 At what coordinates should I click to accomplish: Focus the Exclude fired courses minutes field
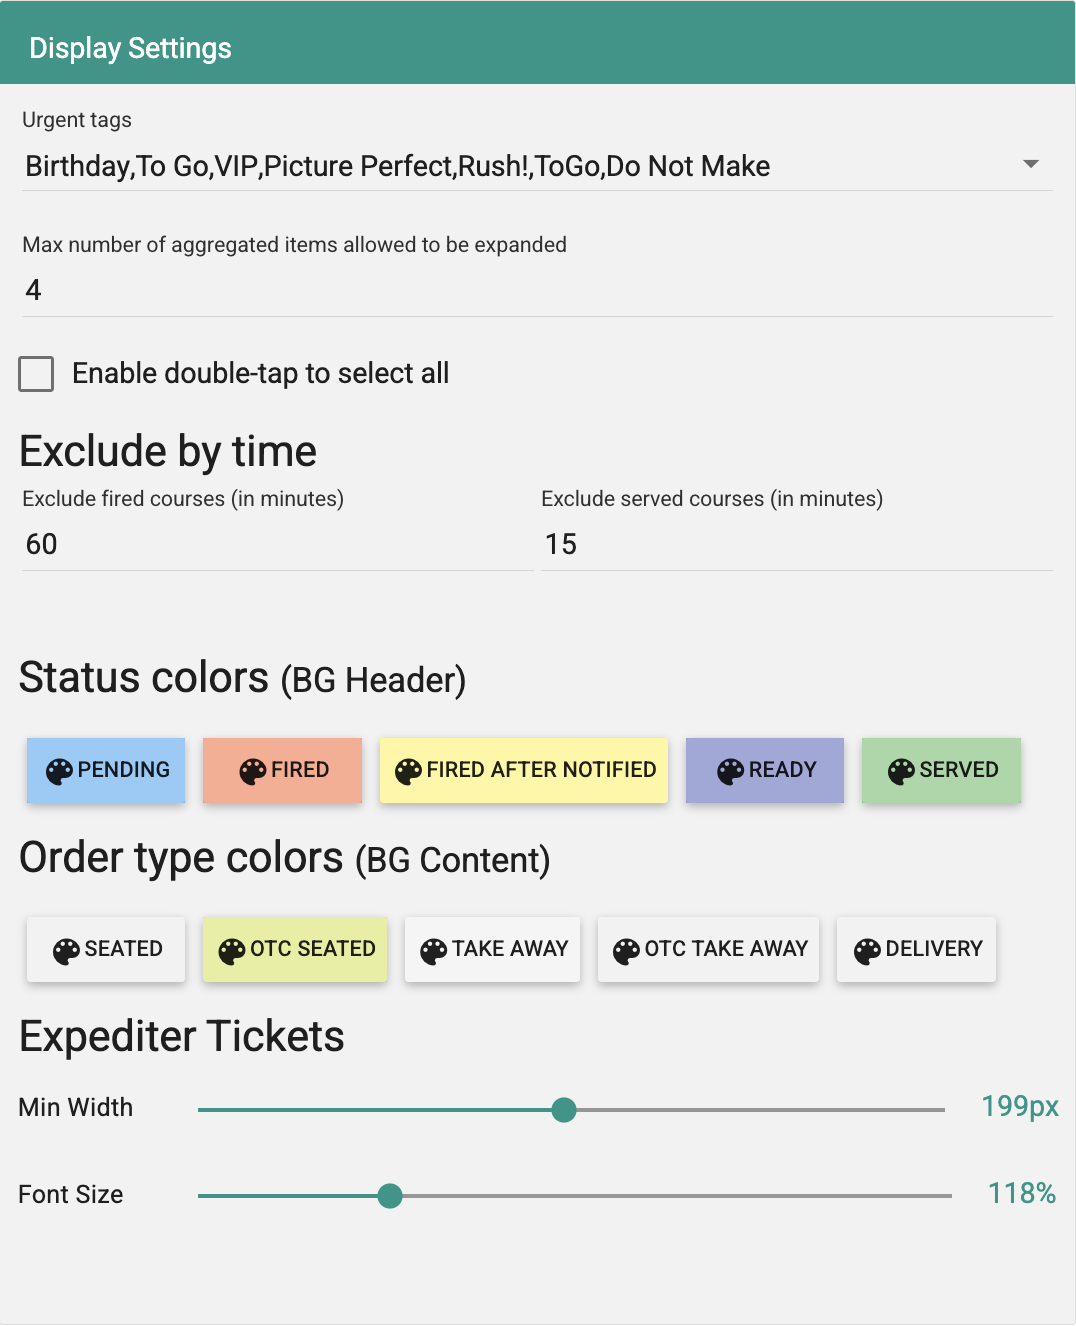click(277, 545)
